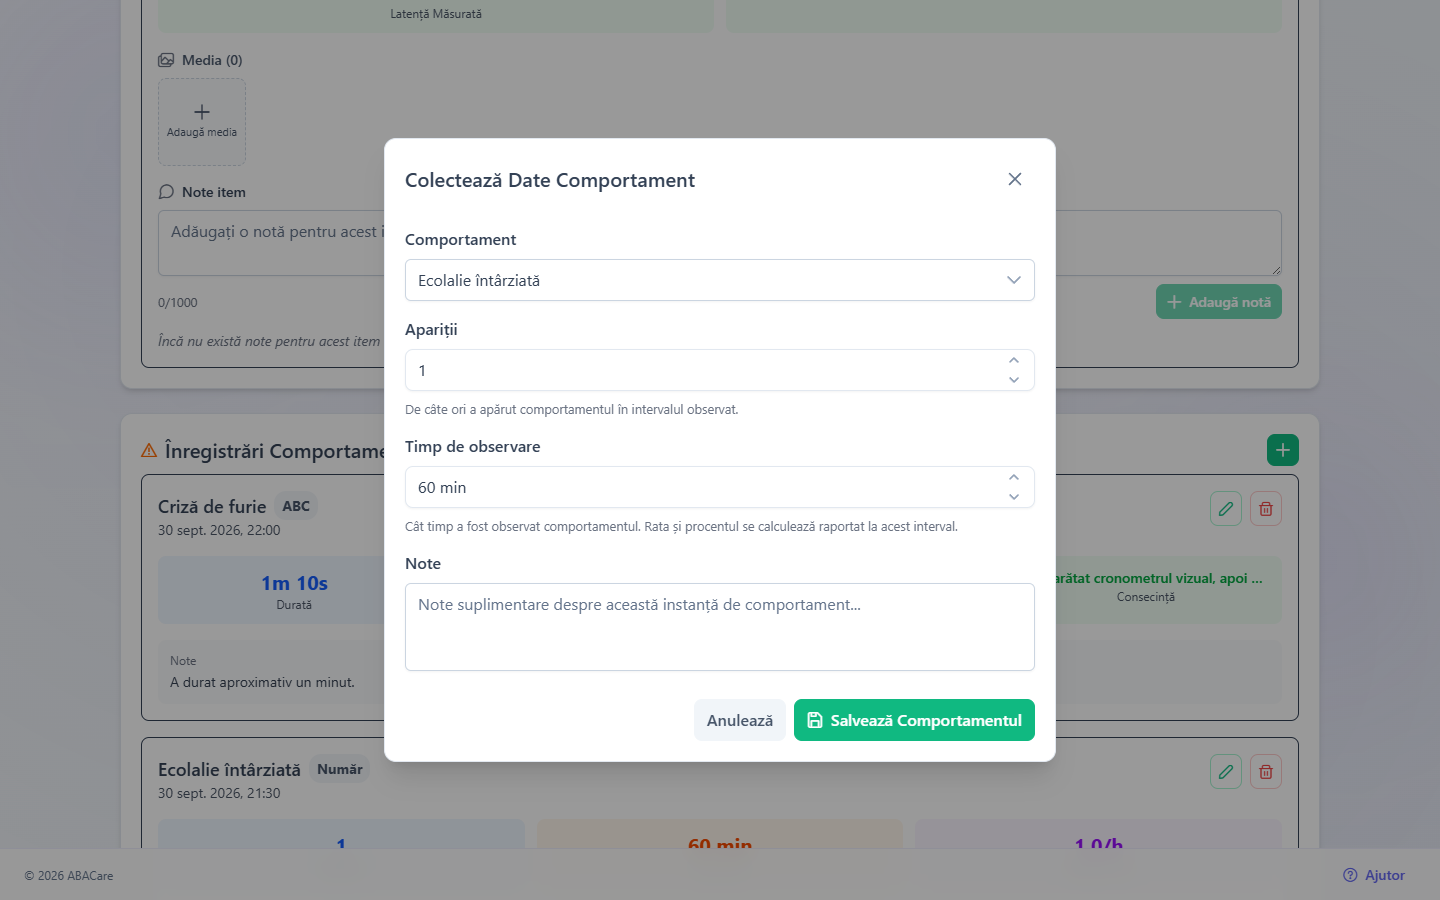Edit the Ecolalie întârziată record pencil icon
Image resolution: width=1440 pixels, height=900 pixels.
coord(1226,772)
